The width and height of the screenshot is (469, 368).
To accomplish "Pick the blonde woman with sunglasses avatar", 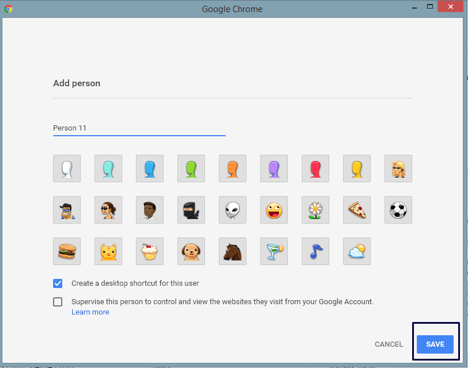I will 398,168.
